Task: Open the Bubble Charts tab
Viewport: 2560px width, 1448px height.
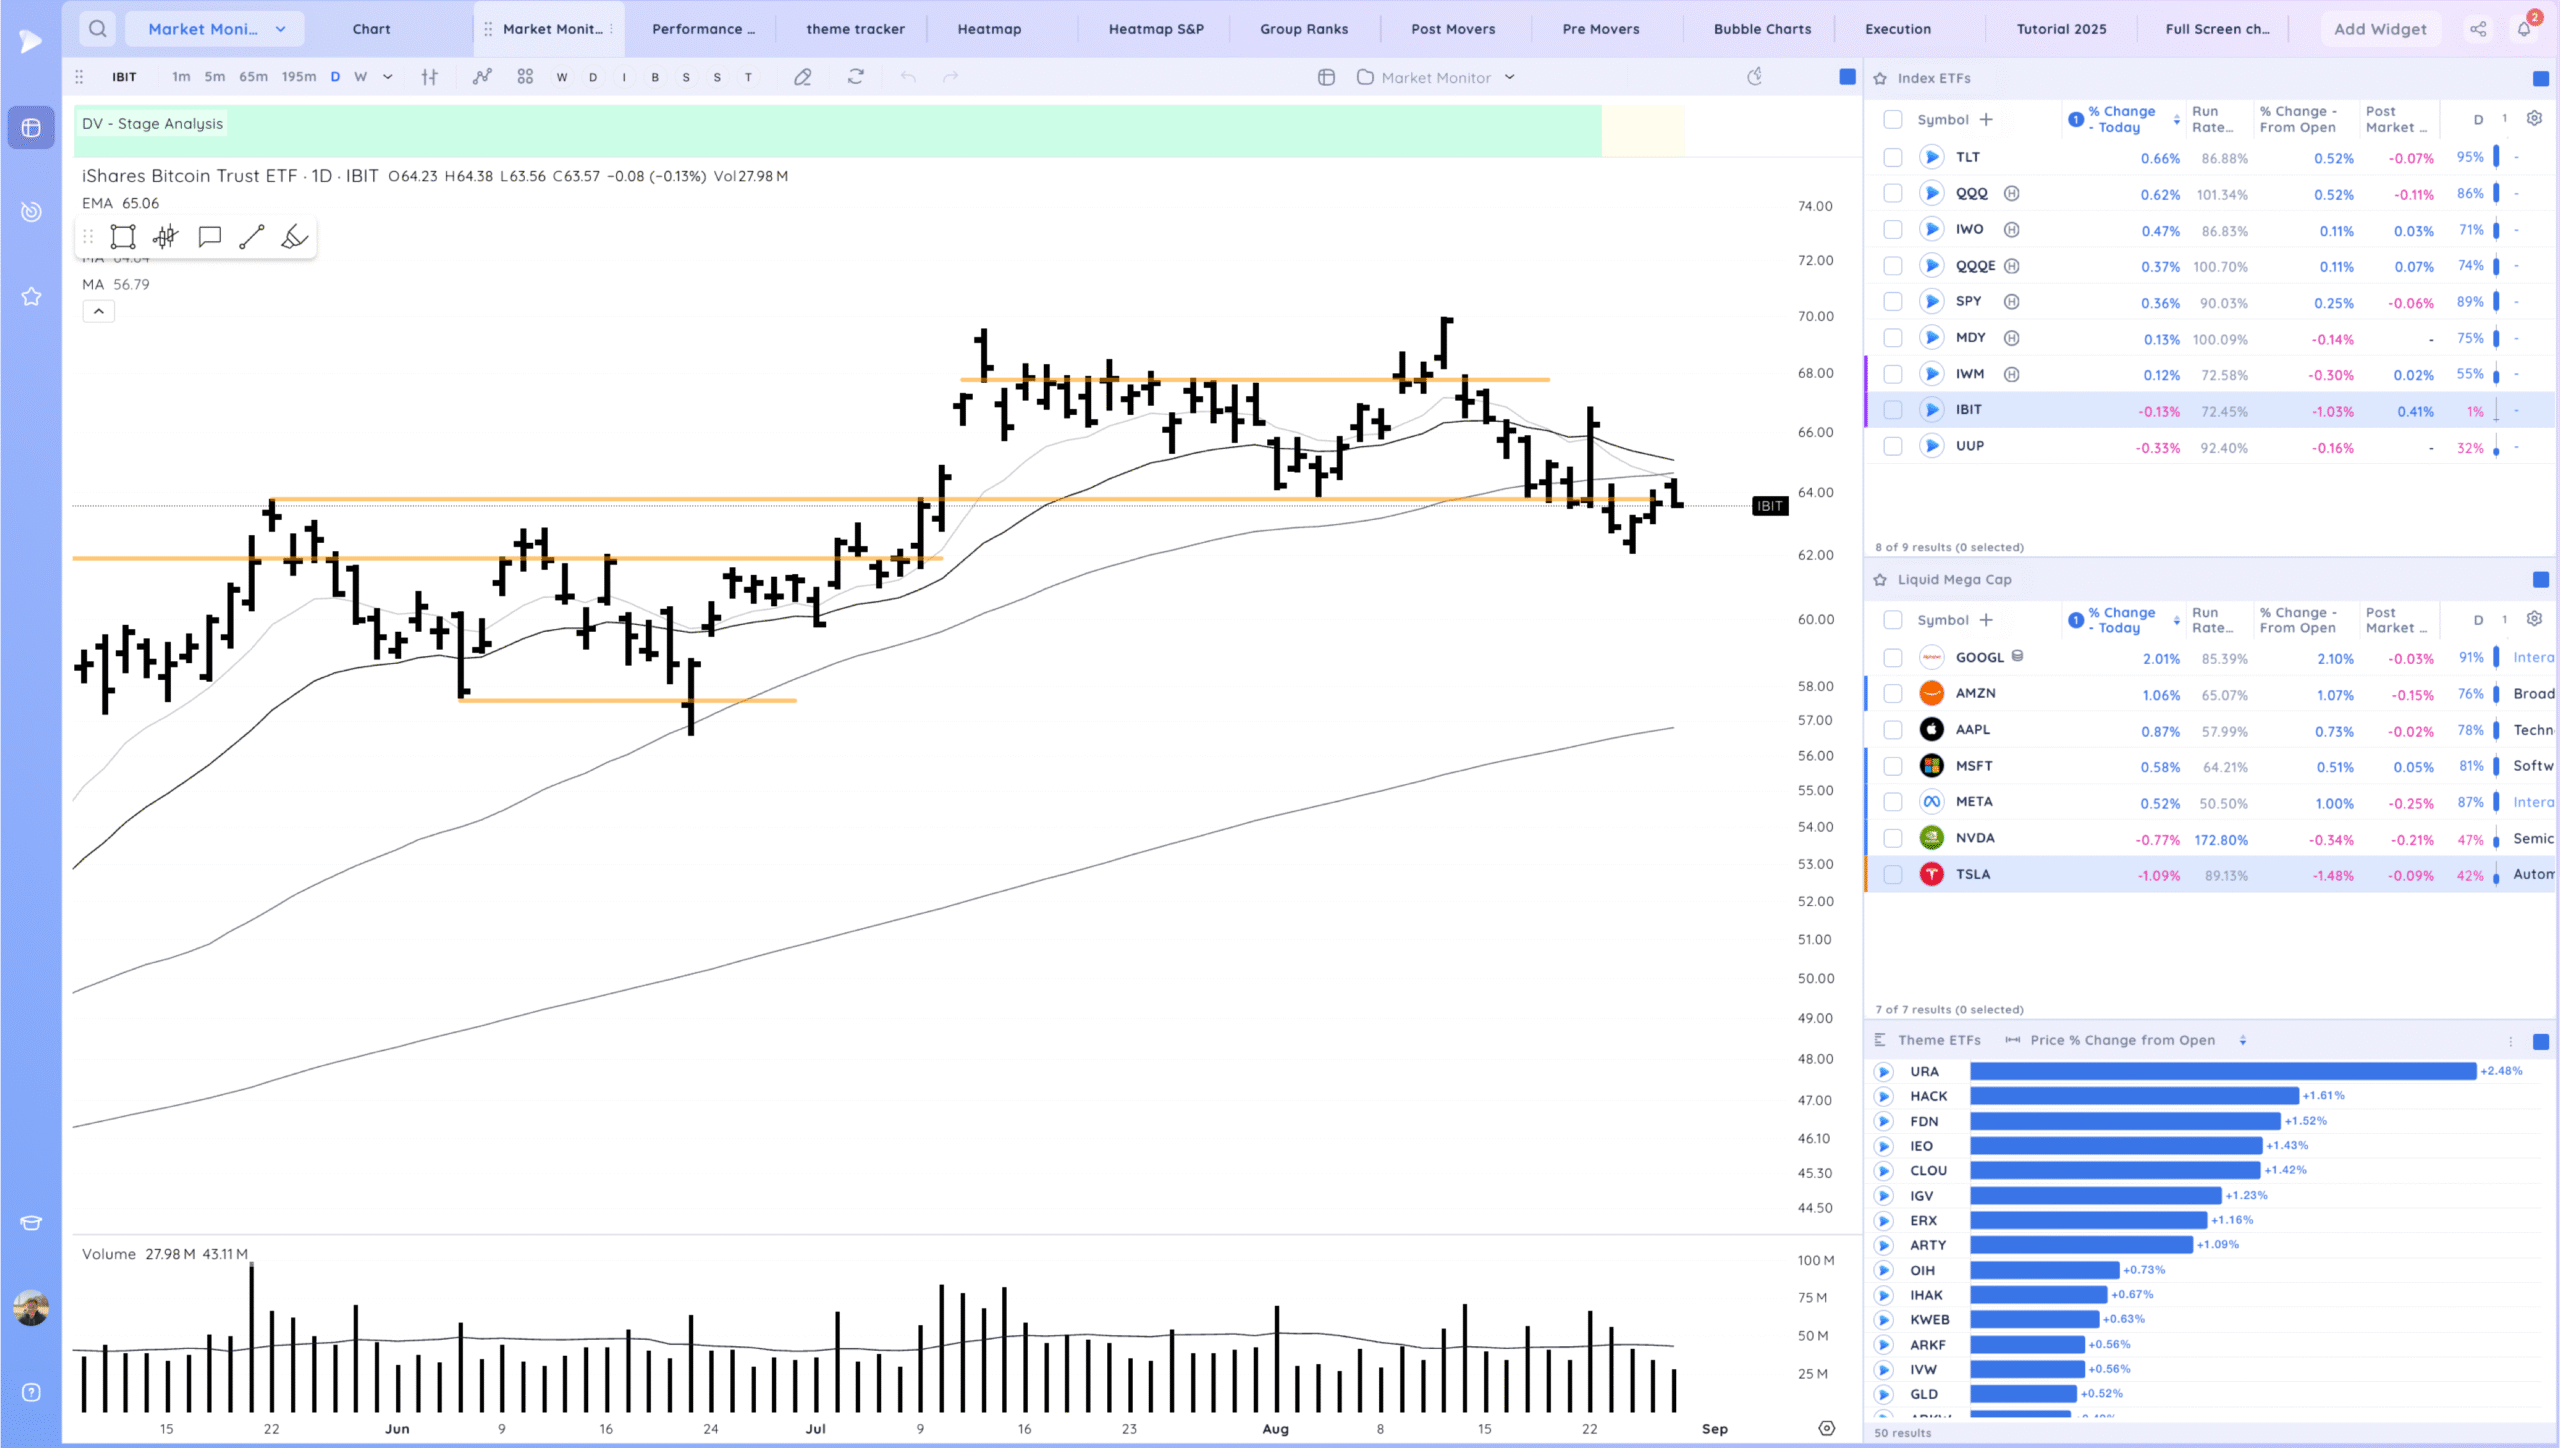Action: pyautogui.click(x=1762, y=29)
